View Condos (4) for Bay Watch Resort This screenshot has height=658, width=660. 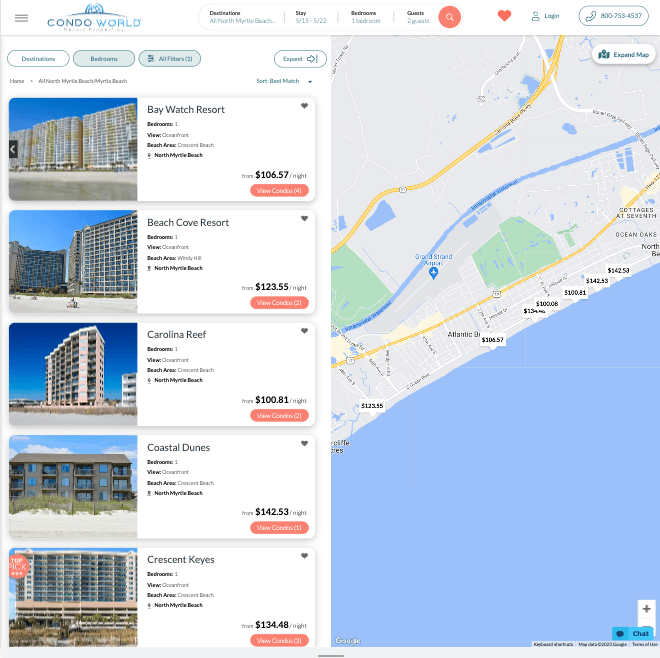279,191
